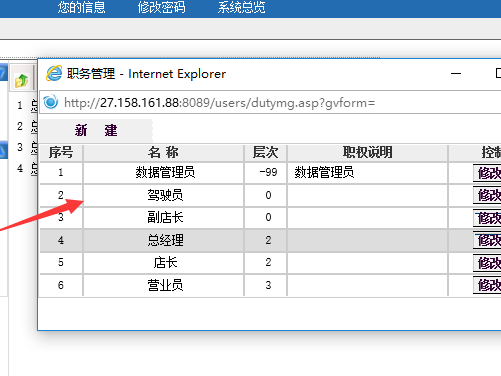Screen dimensions: 501x376
Task: Click the Internet Explorer logo in title bar
Action: (54, 73)
